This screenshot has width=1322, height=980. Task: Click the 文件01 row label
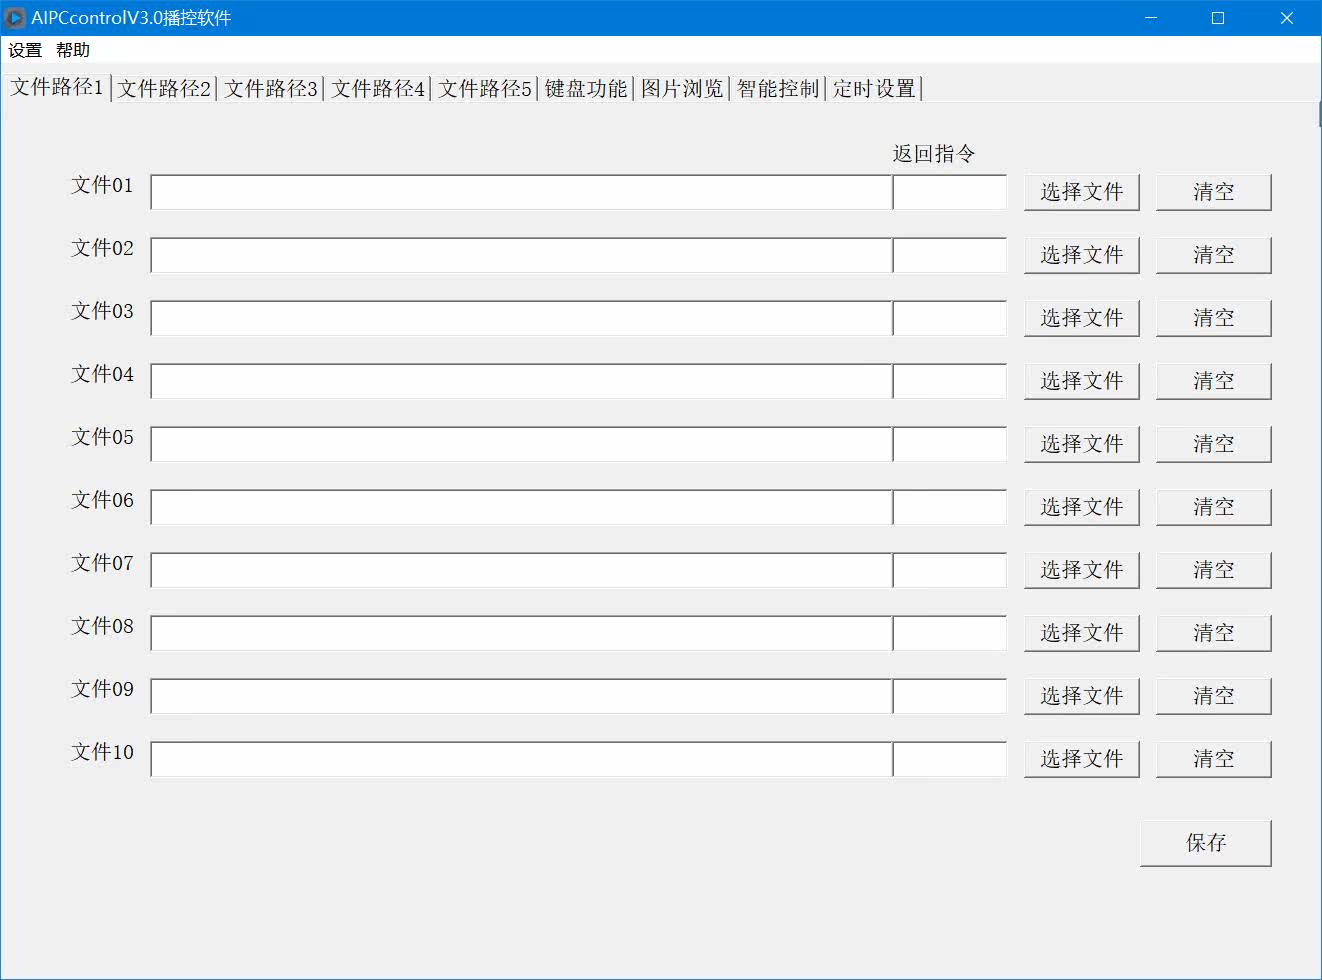(x=102, y=185)
